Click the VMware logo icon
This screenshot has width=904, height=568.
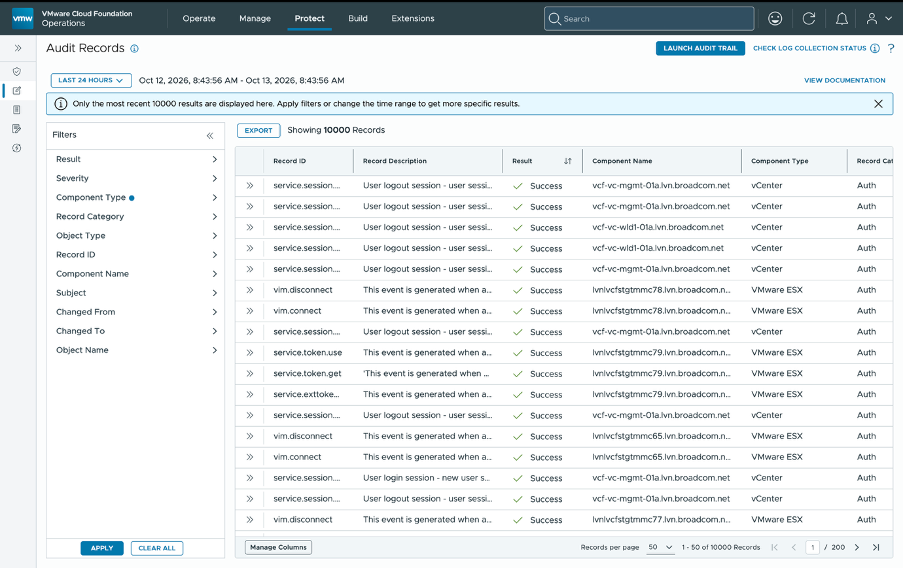[x=23, y=18]
